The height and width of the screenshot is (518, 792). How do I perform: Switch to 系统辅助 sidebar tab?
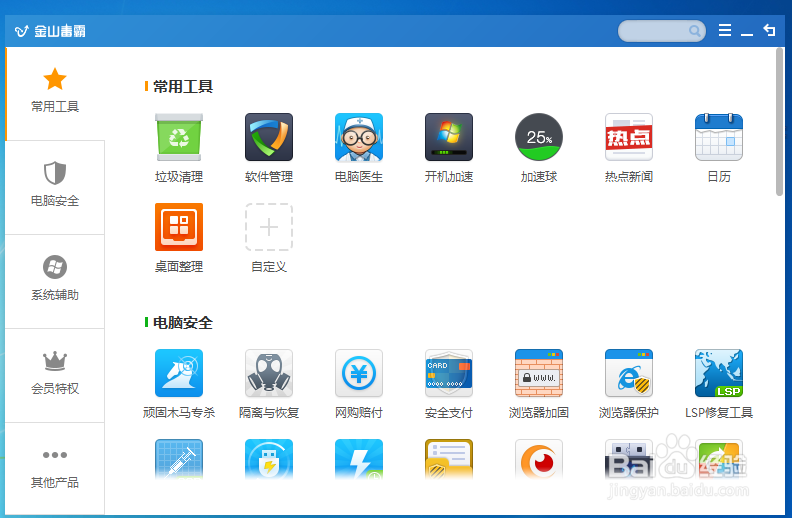coord(55,281)
